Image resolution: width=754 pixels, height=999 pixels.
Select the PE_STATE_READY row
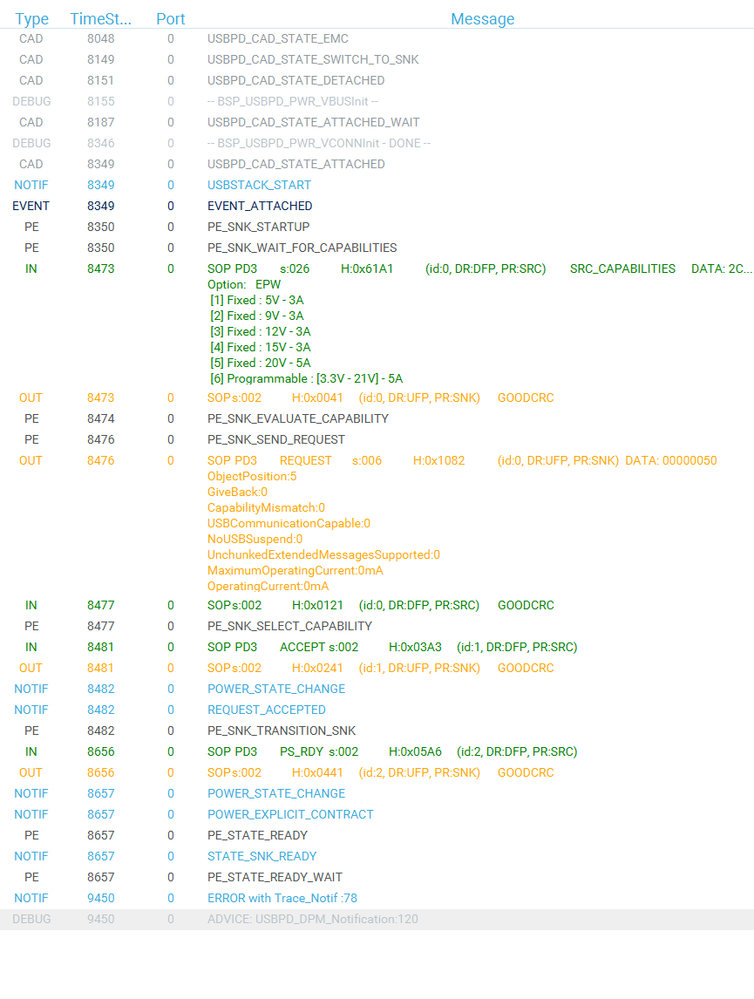tap(377, 835)
